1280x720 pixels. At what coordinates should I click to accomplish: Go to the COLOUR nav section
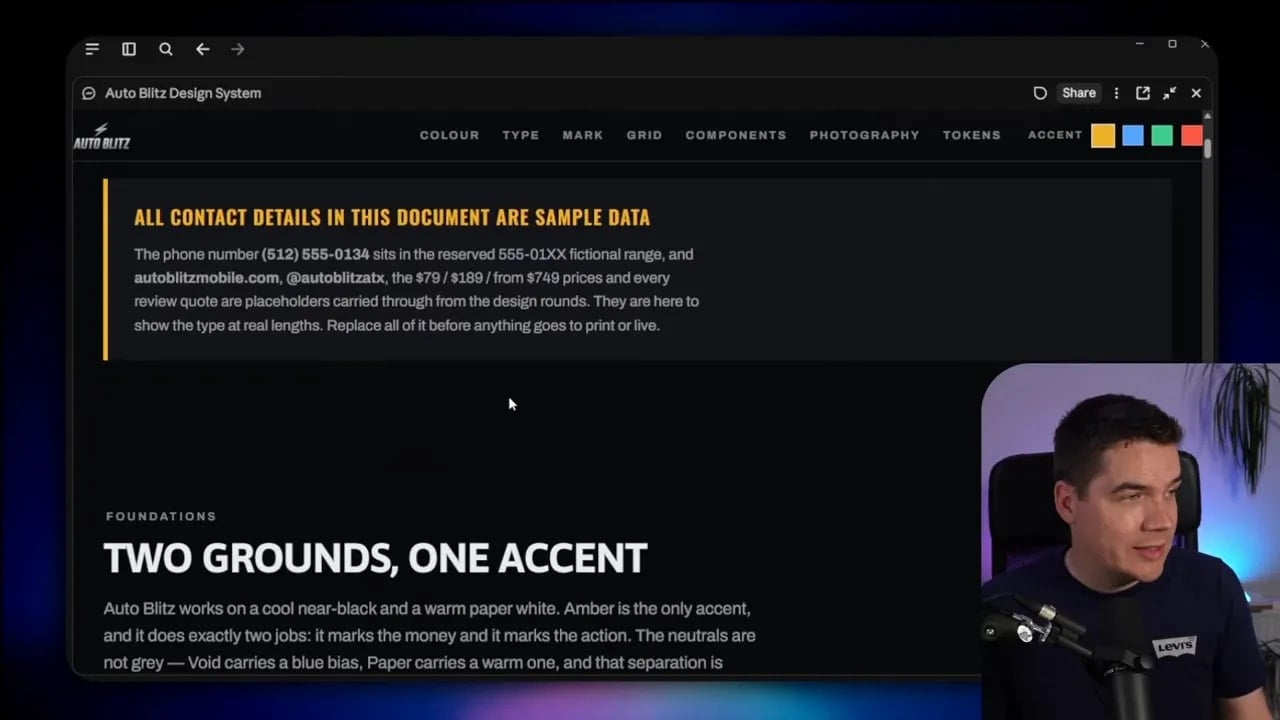tap(449, 135)
